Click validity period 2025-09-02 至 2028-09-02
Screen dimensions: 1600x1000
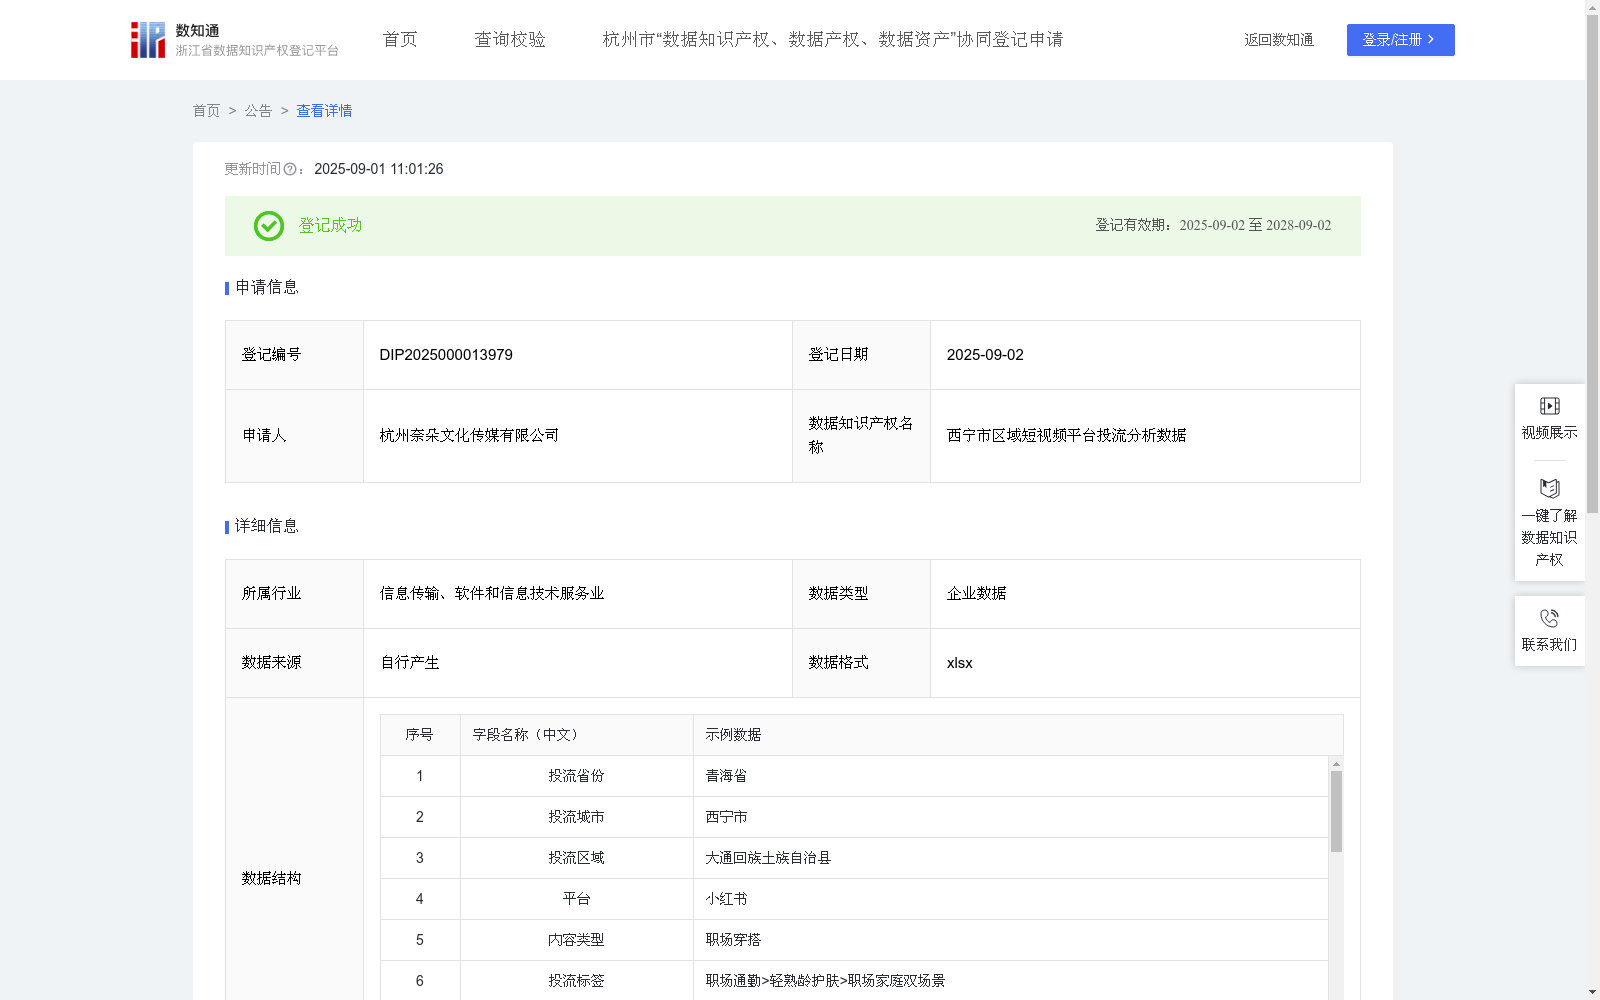click(x=1255, y=226)
